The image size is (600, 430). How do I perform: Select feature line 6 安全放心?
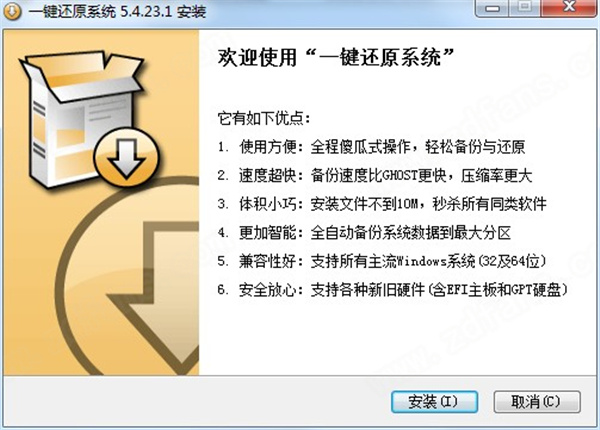tap(392, 290)
